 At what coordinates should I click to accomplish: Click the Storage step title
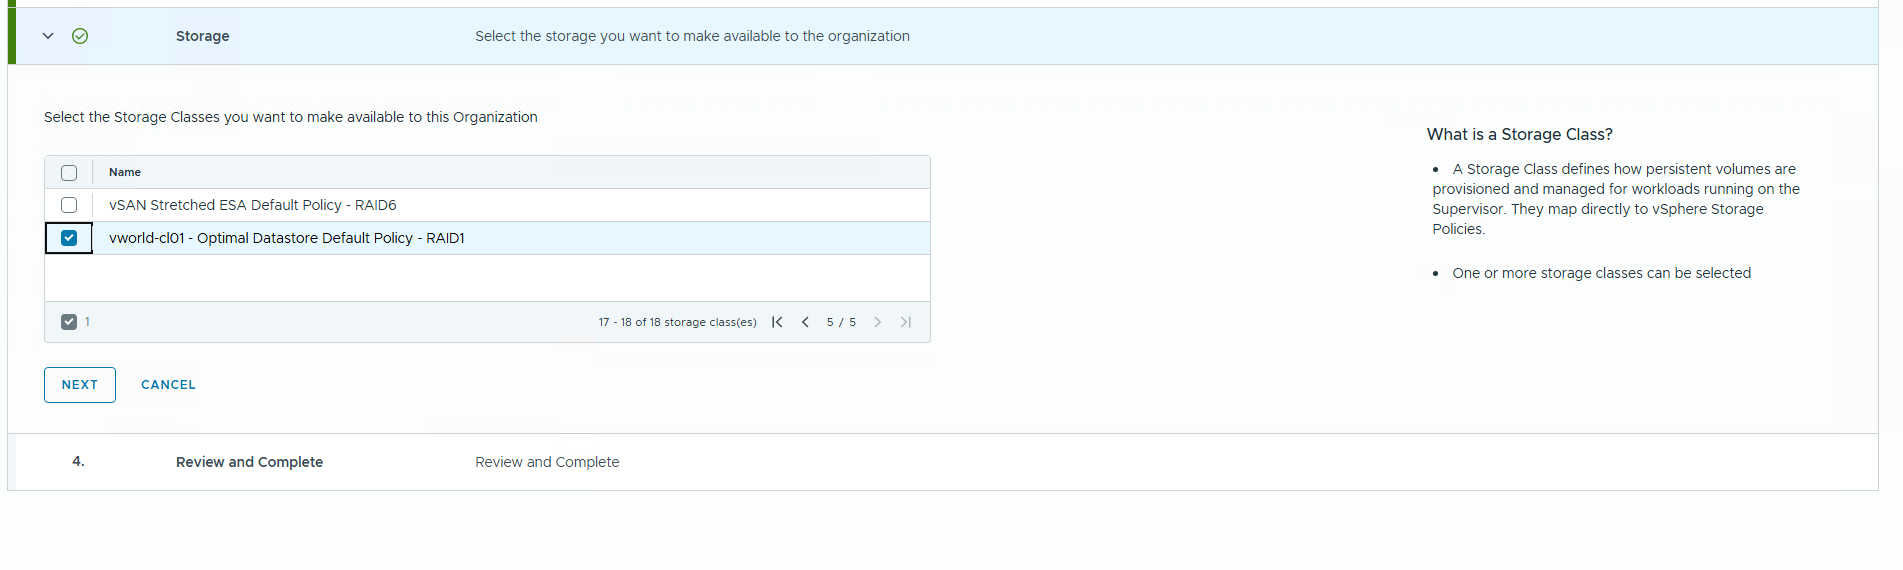point(202,36)
